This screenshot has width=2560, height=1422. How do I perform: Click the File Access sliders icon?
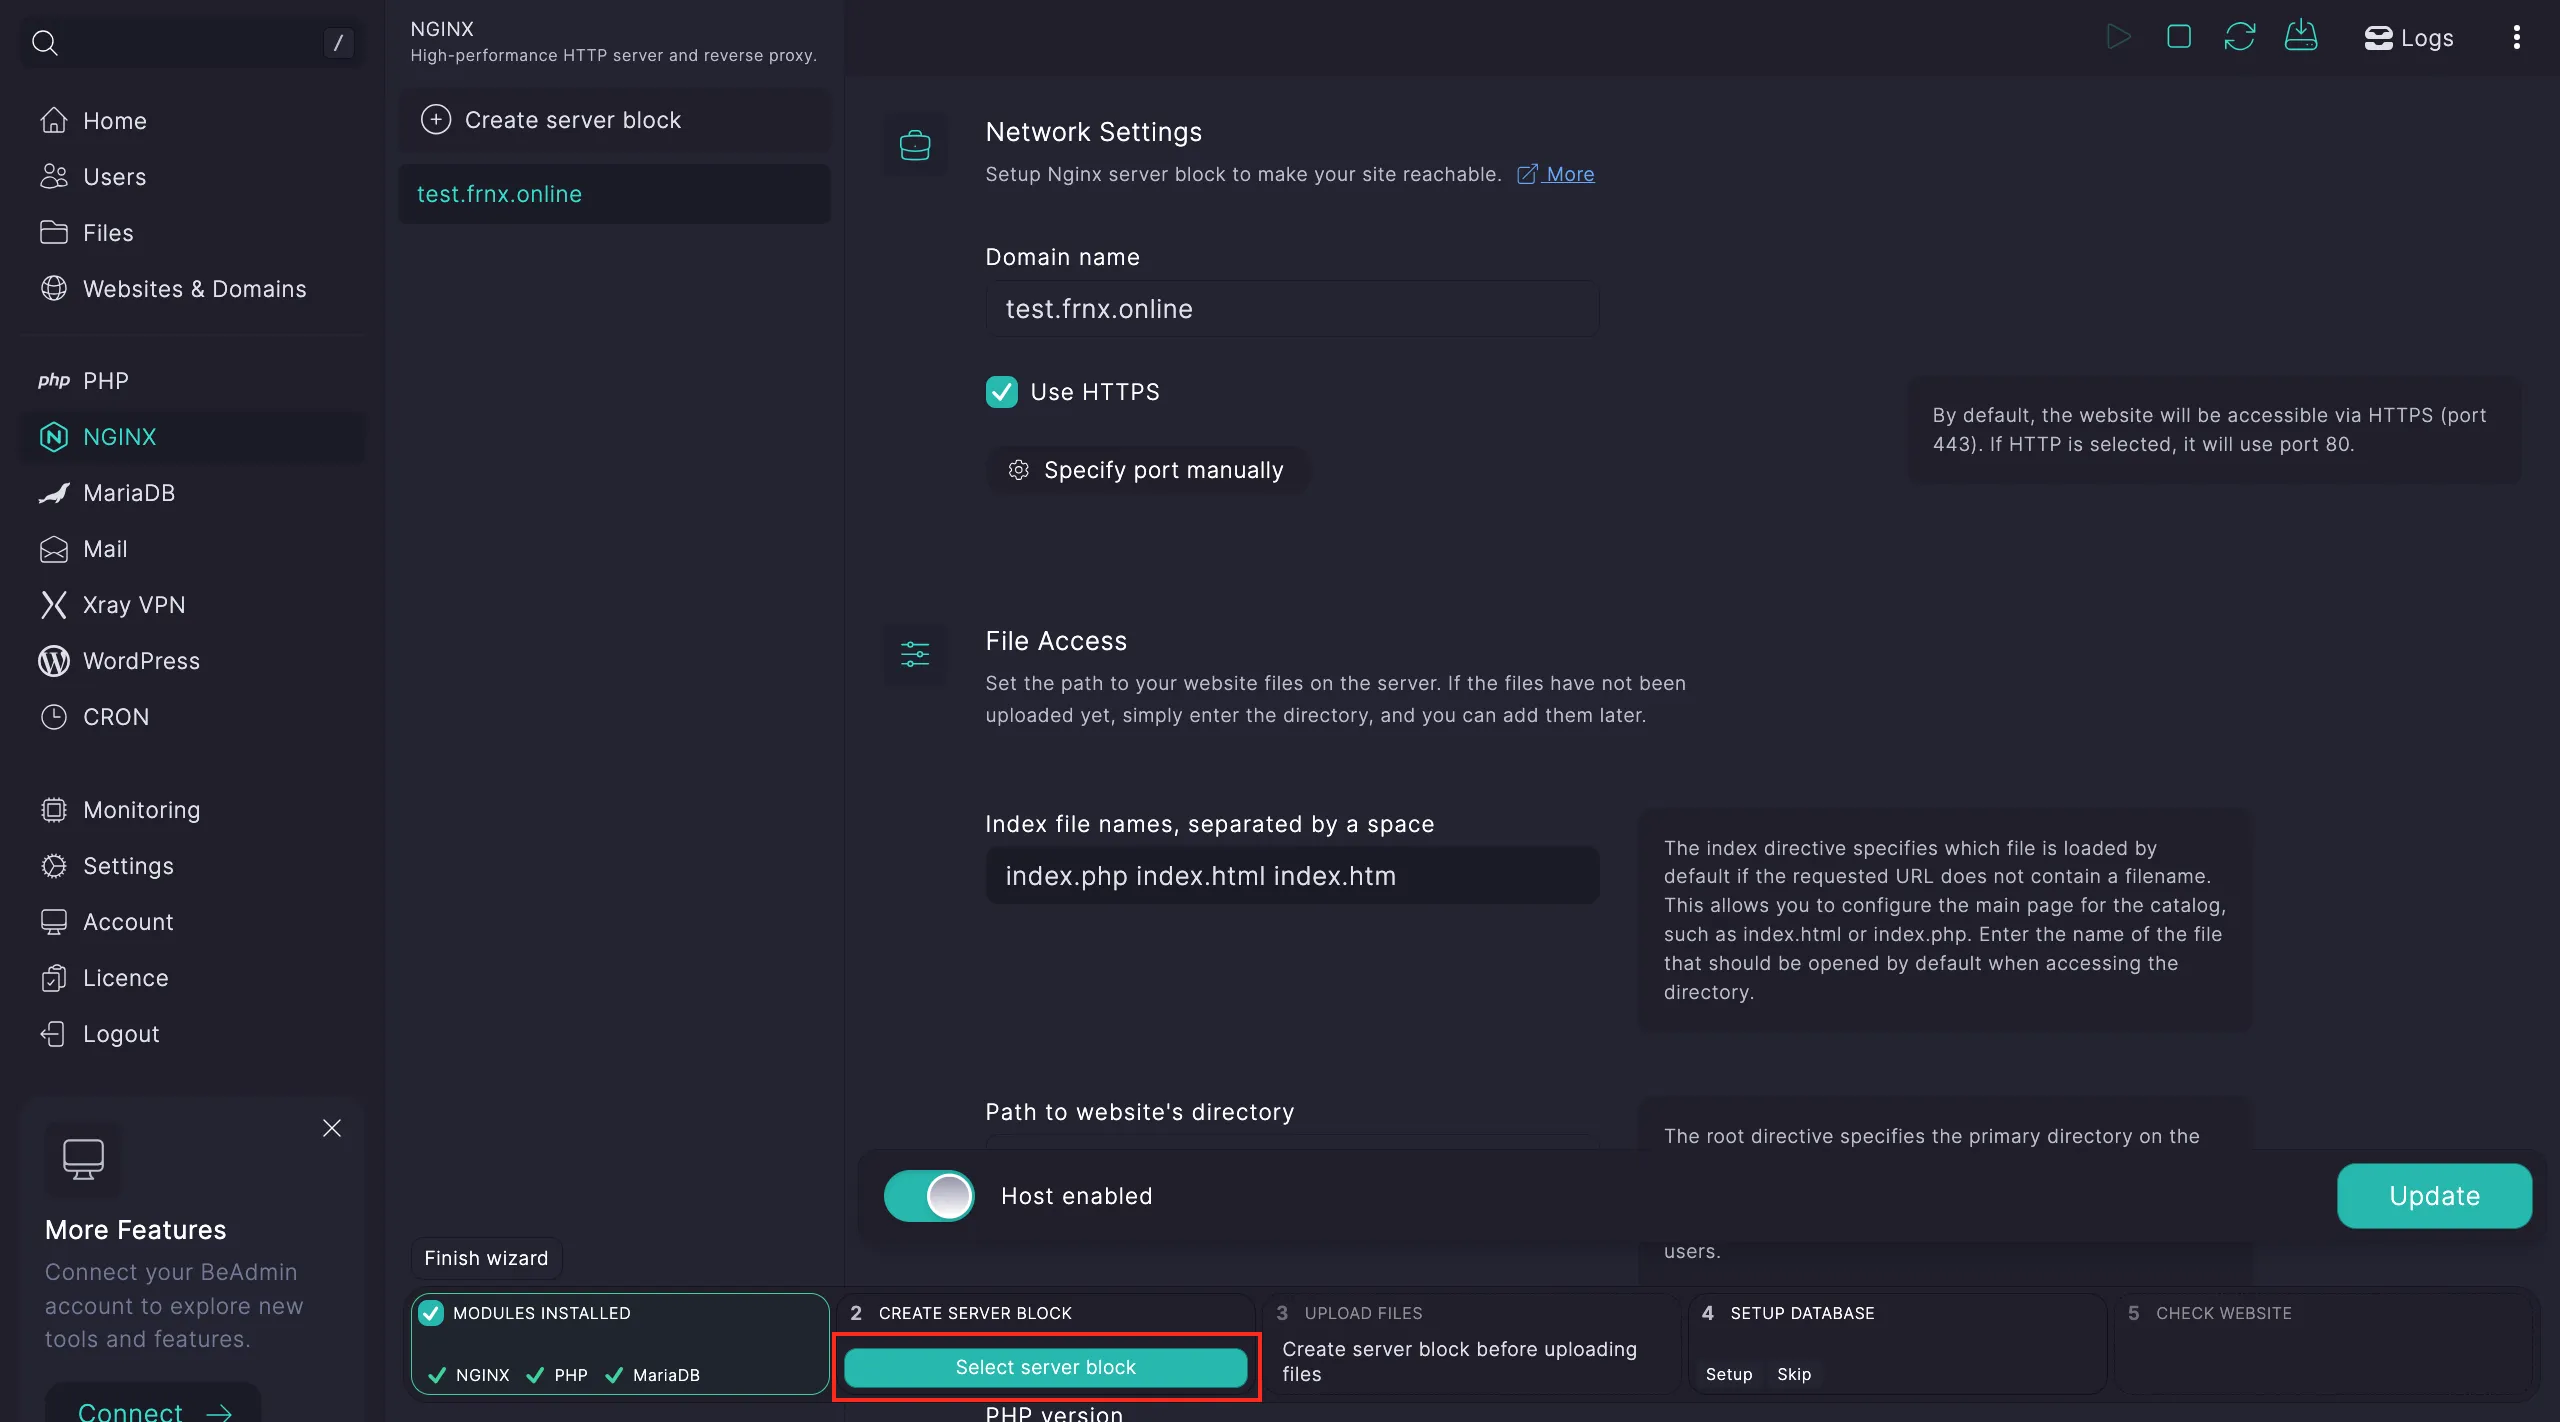pyautogui.click(x=915, y=654)
